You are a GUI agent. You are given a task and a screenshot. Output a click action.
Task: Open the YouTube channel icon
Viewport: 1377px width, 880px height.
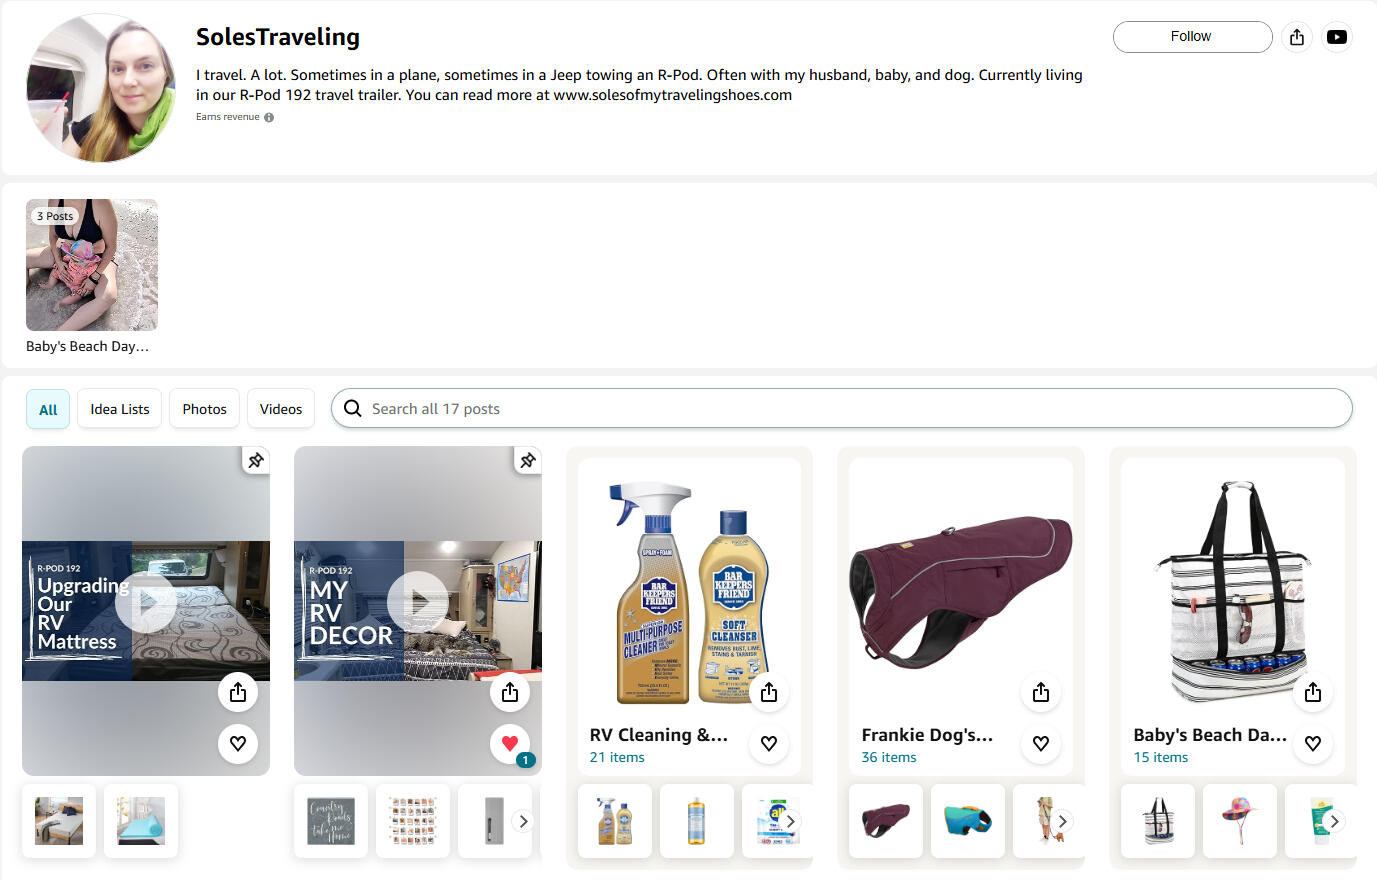[1337, 37]
